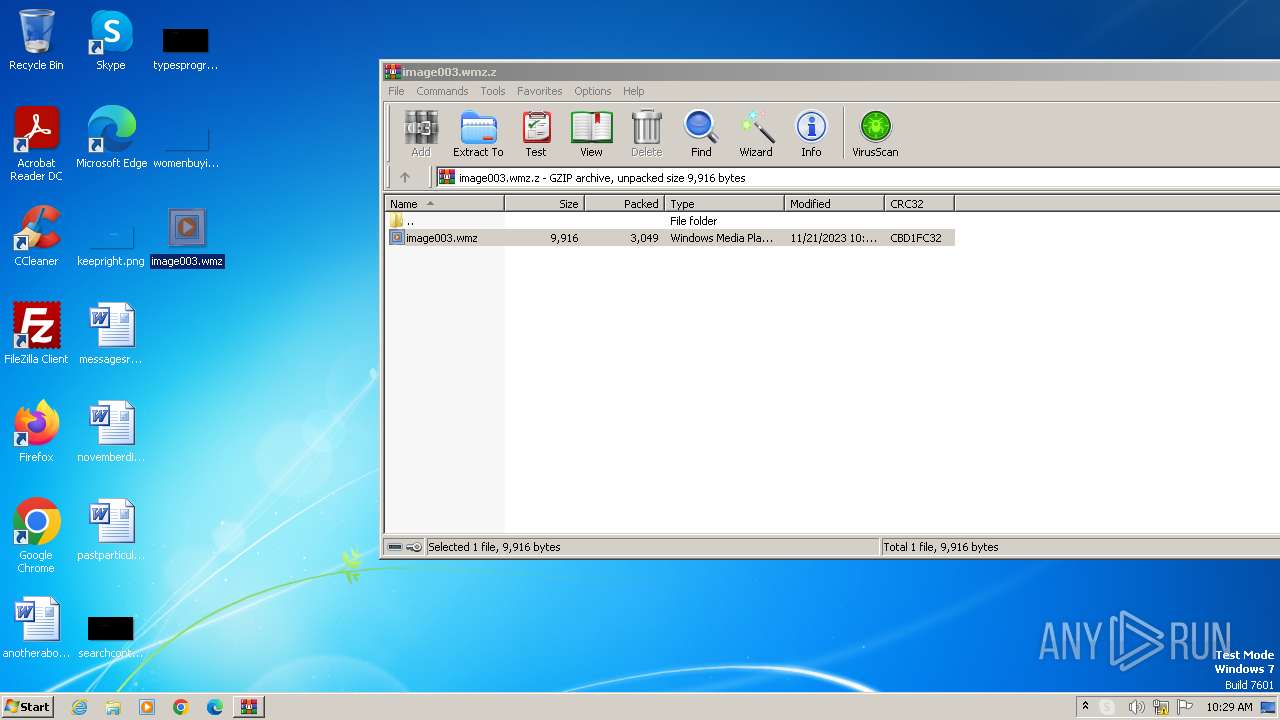The image size is (1280, 720).
Task: Click the Extract To toolbar icon
Action: 478,134
